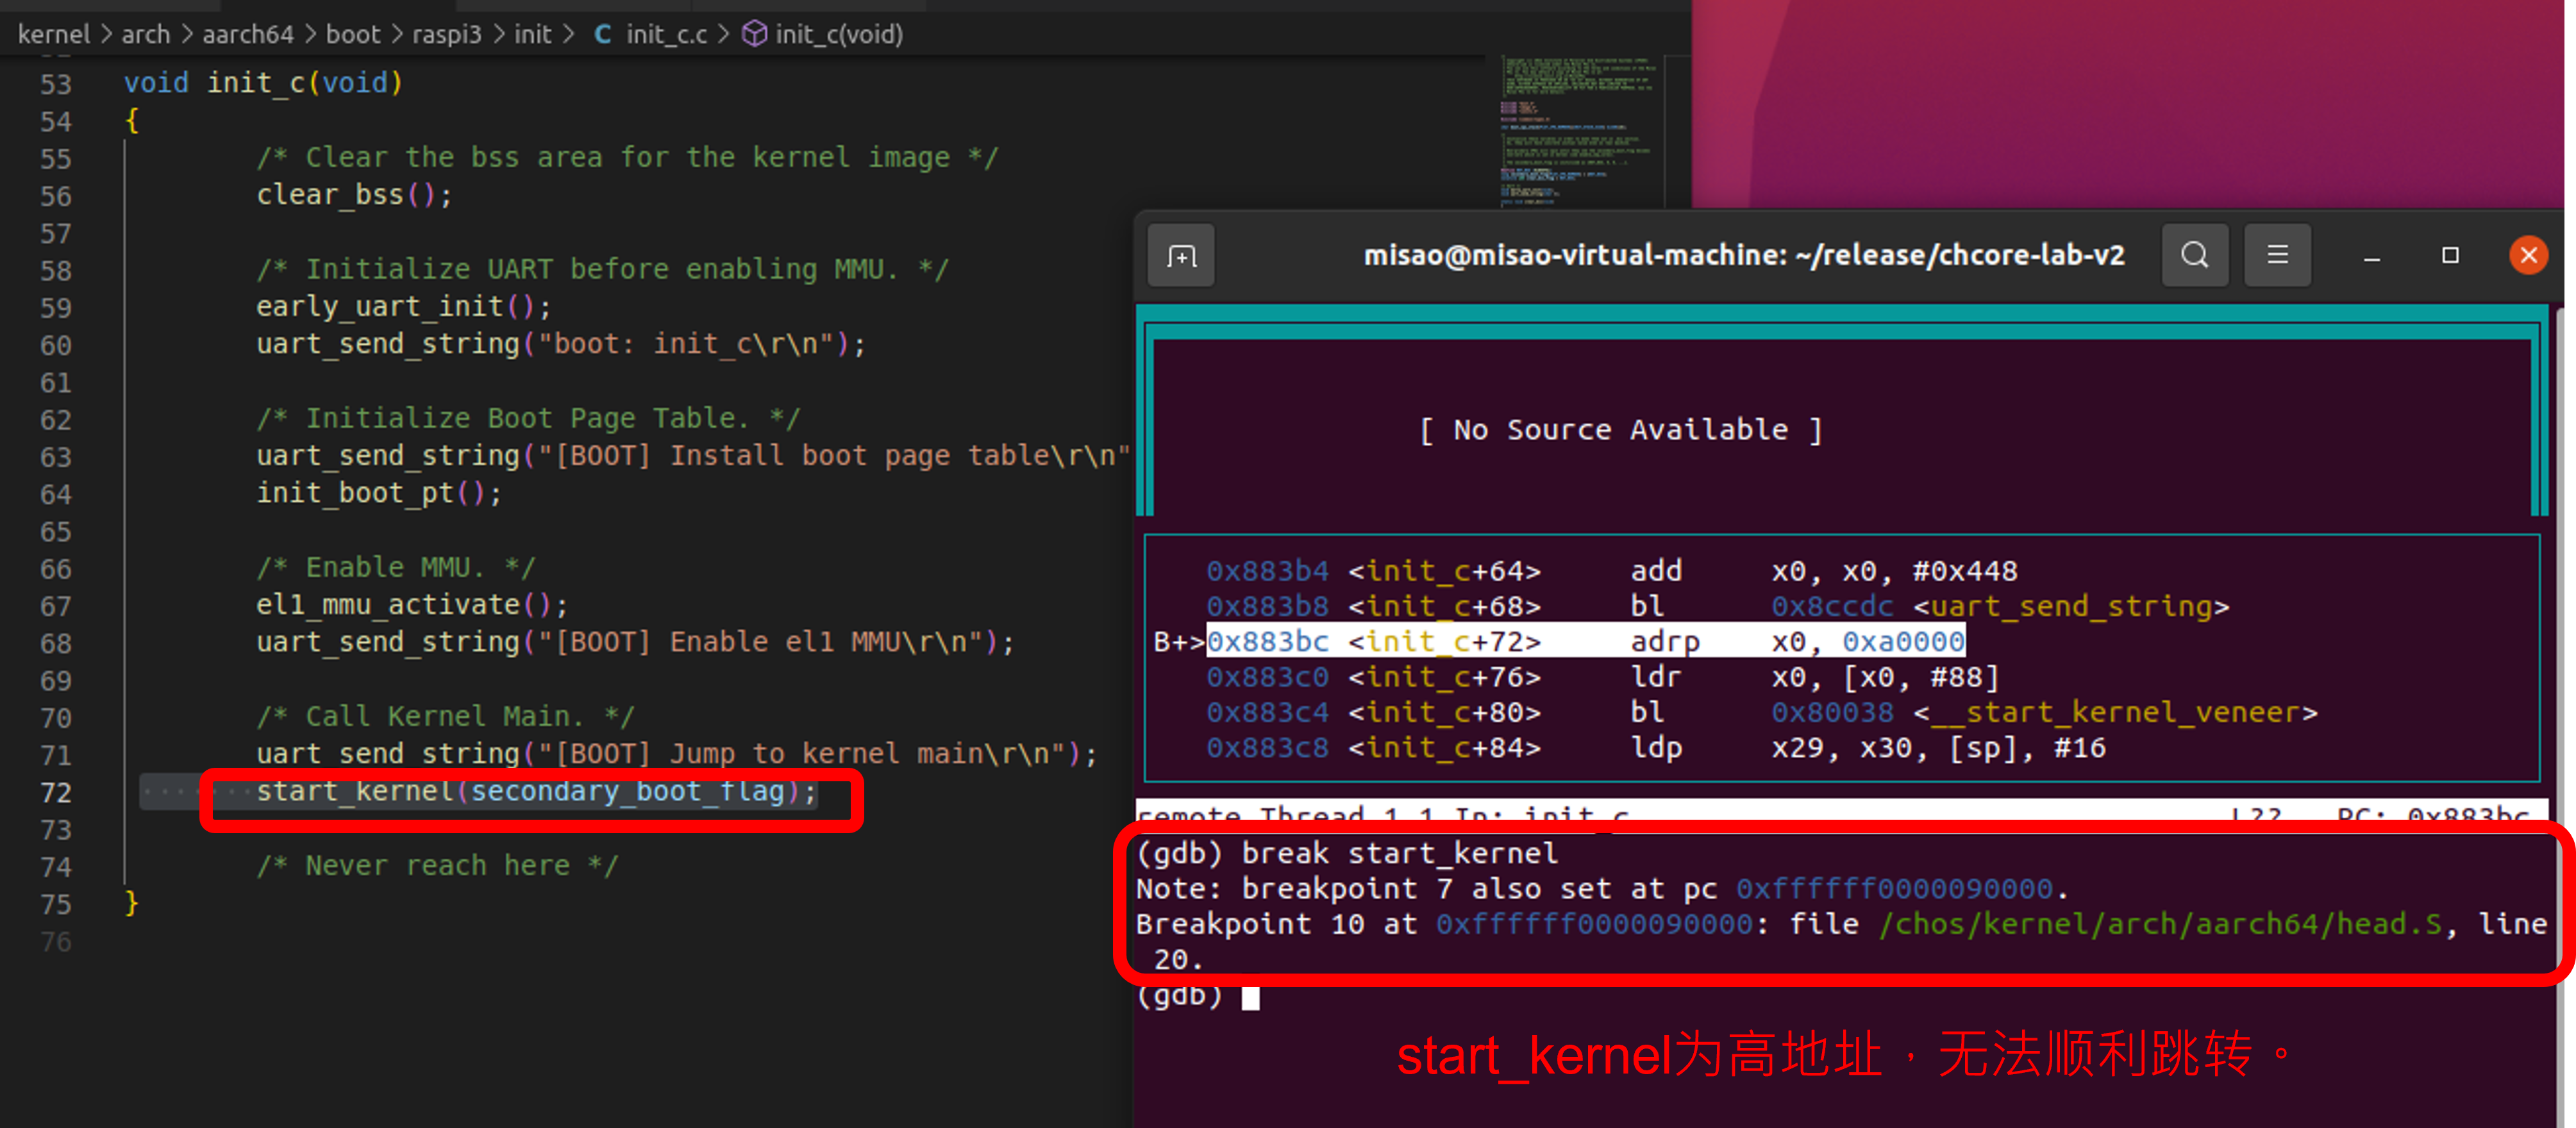Viewport: 2576px width, 1128px height.
Task: Click assembly line 0x883b8 bl uart_send_string
Action: pos(1717,606)
